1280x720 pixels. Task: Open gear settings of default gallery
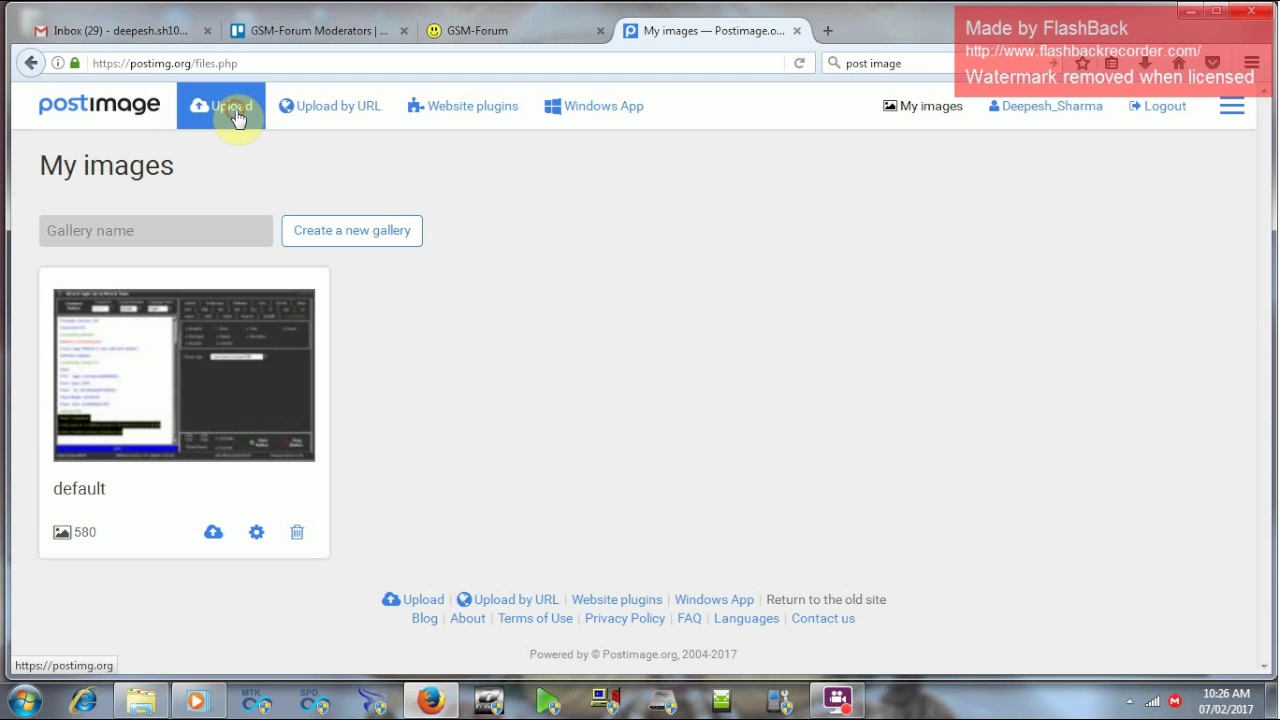tap(256, 532)
